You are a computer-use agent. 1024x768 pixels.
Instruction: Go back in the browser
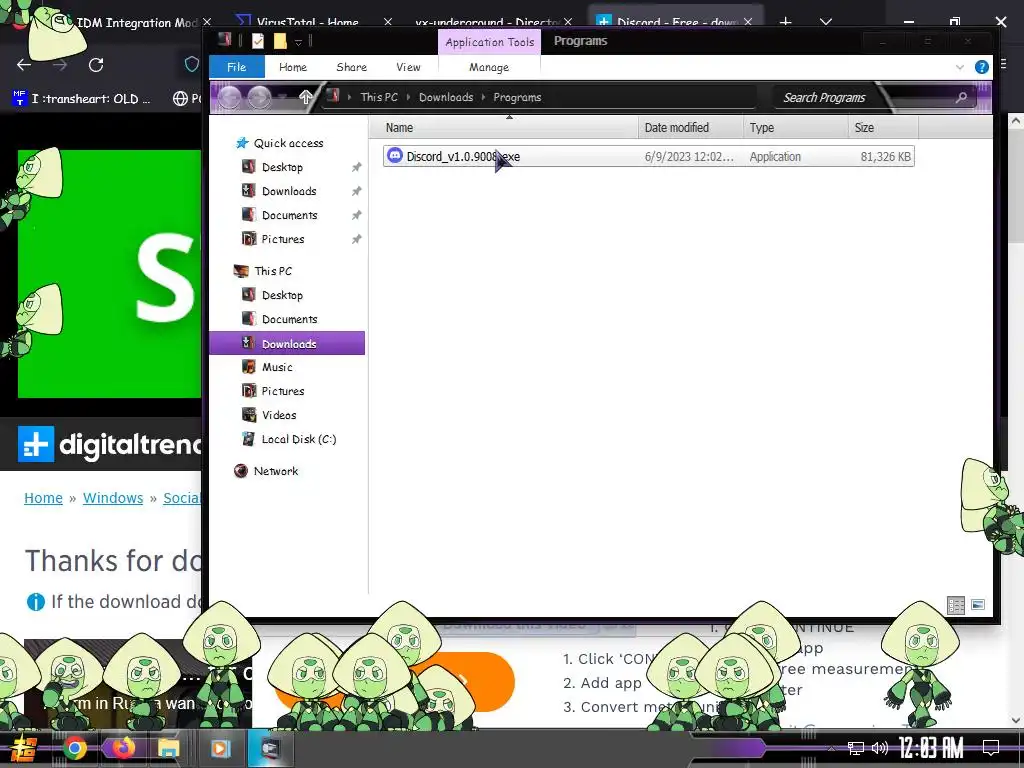[x=24, y=65]
